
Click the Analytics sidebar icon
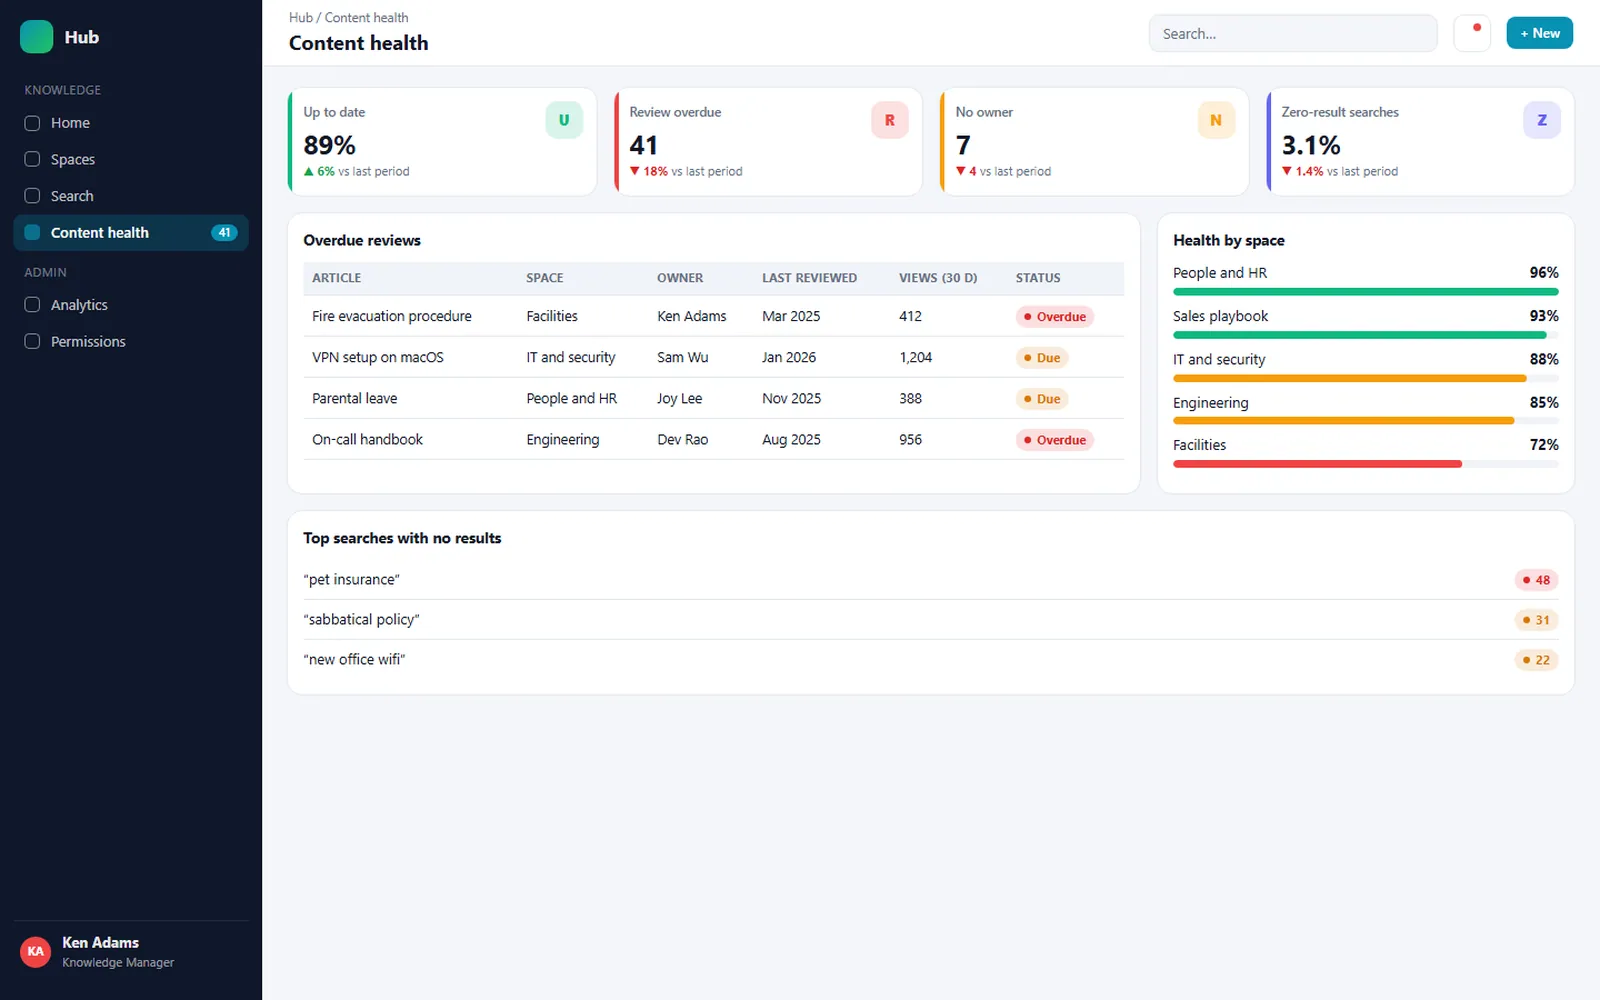click(x=32, y=305)
